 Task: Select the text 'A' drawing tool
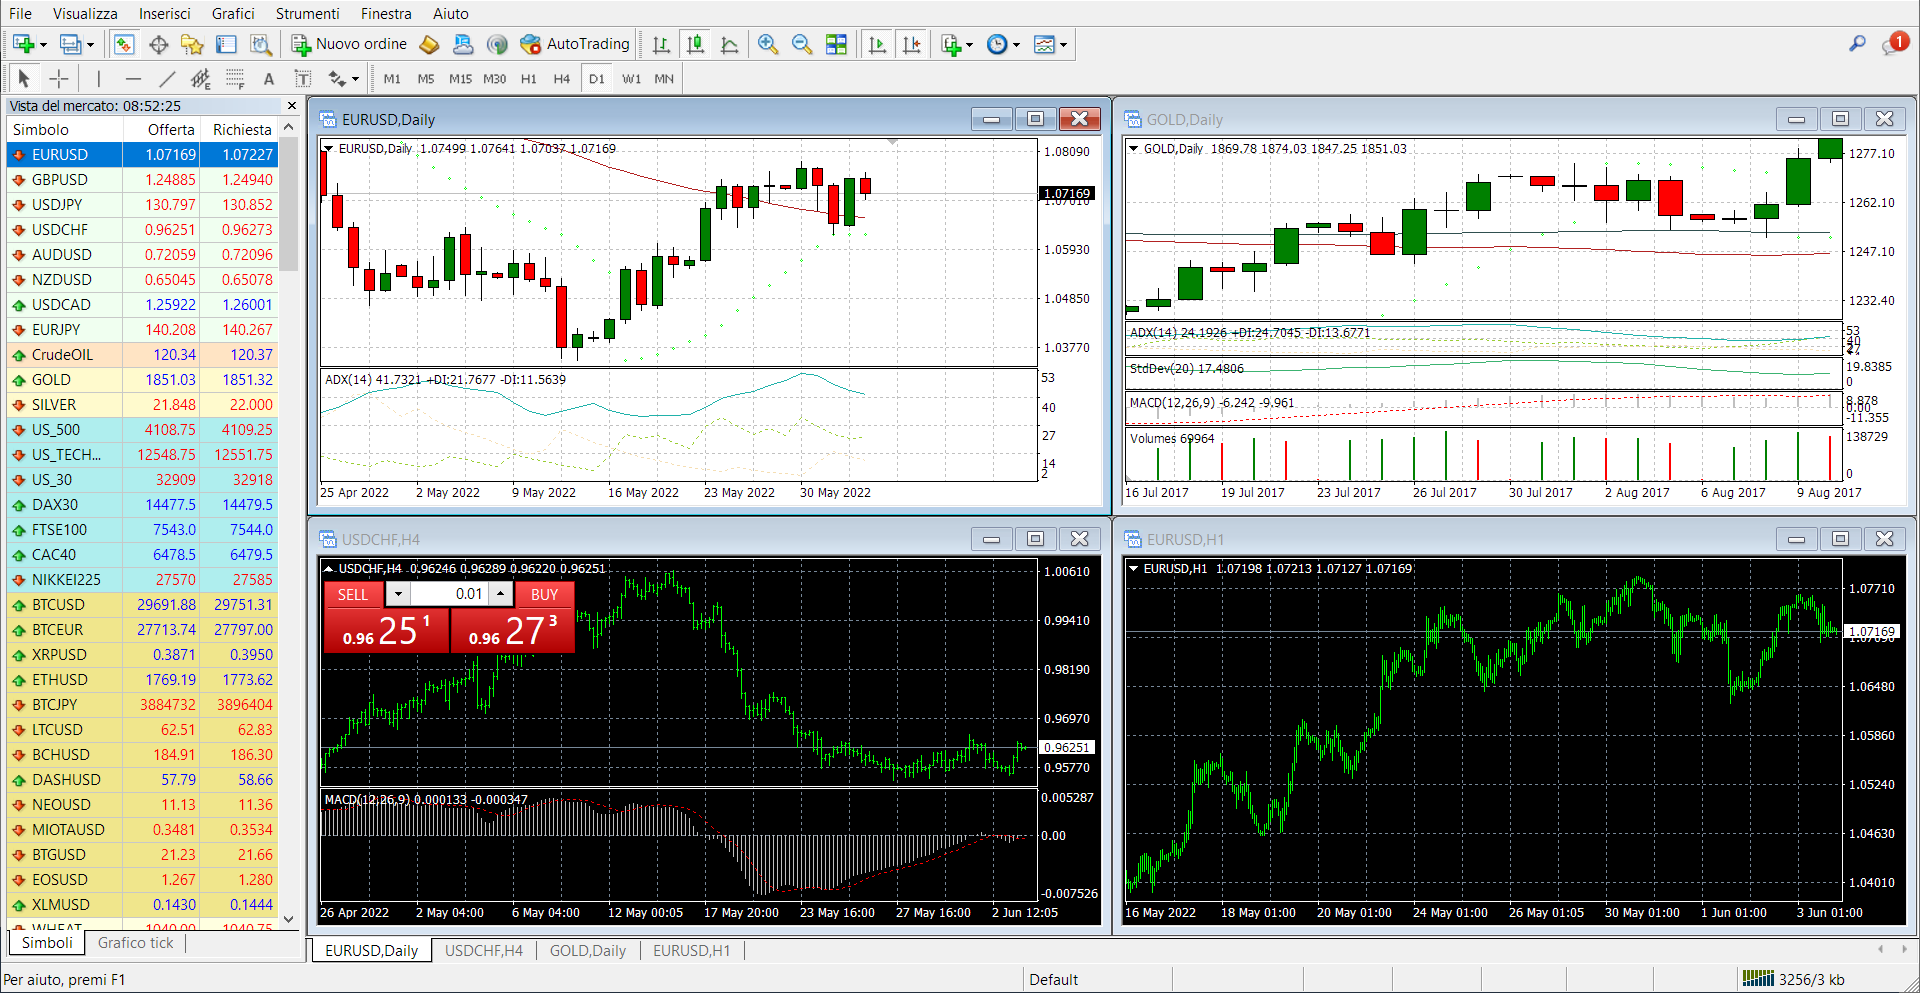click(x=268, y=78)
